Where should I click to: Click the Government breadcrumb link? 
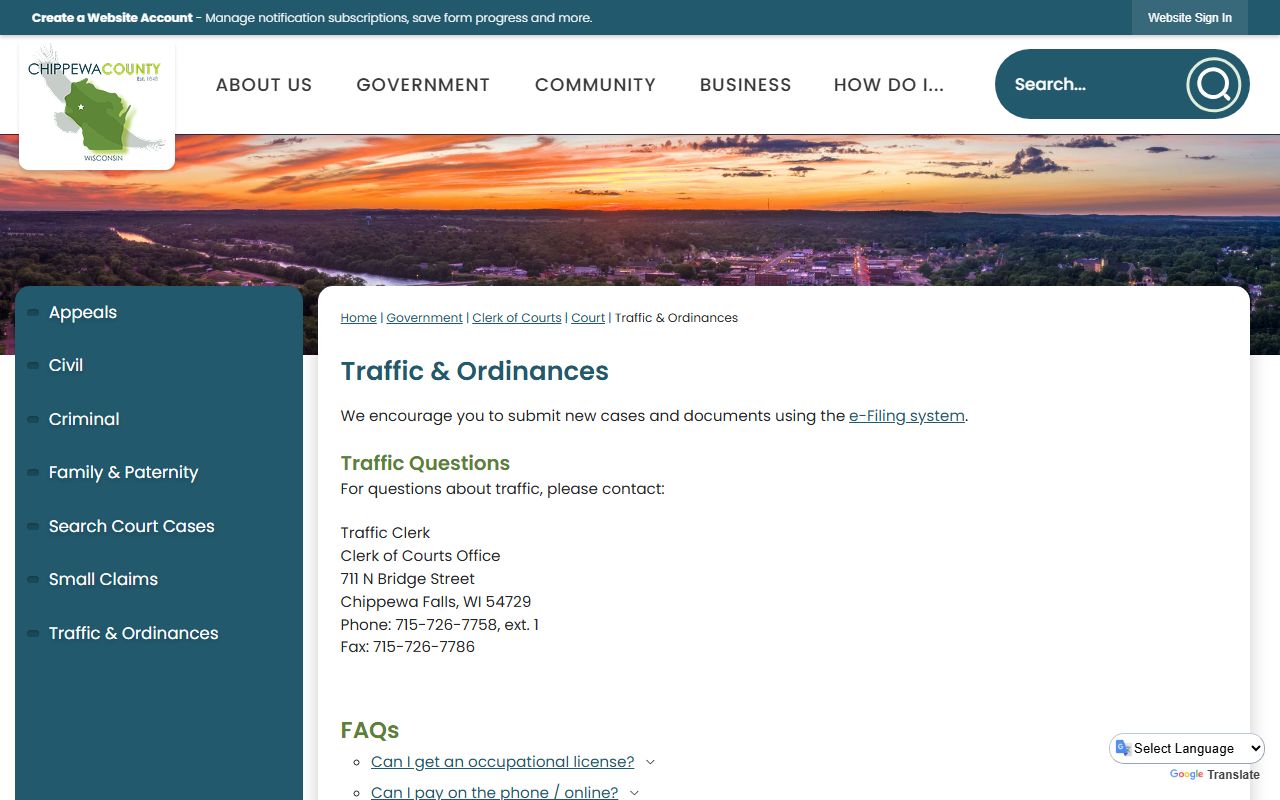[424, 318]
